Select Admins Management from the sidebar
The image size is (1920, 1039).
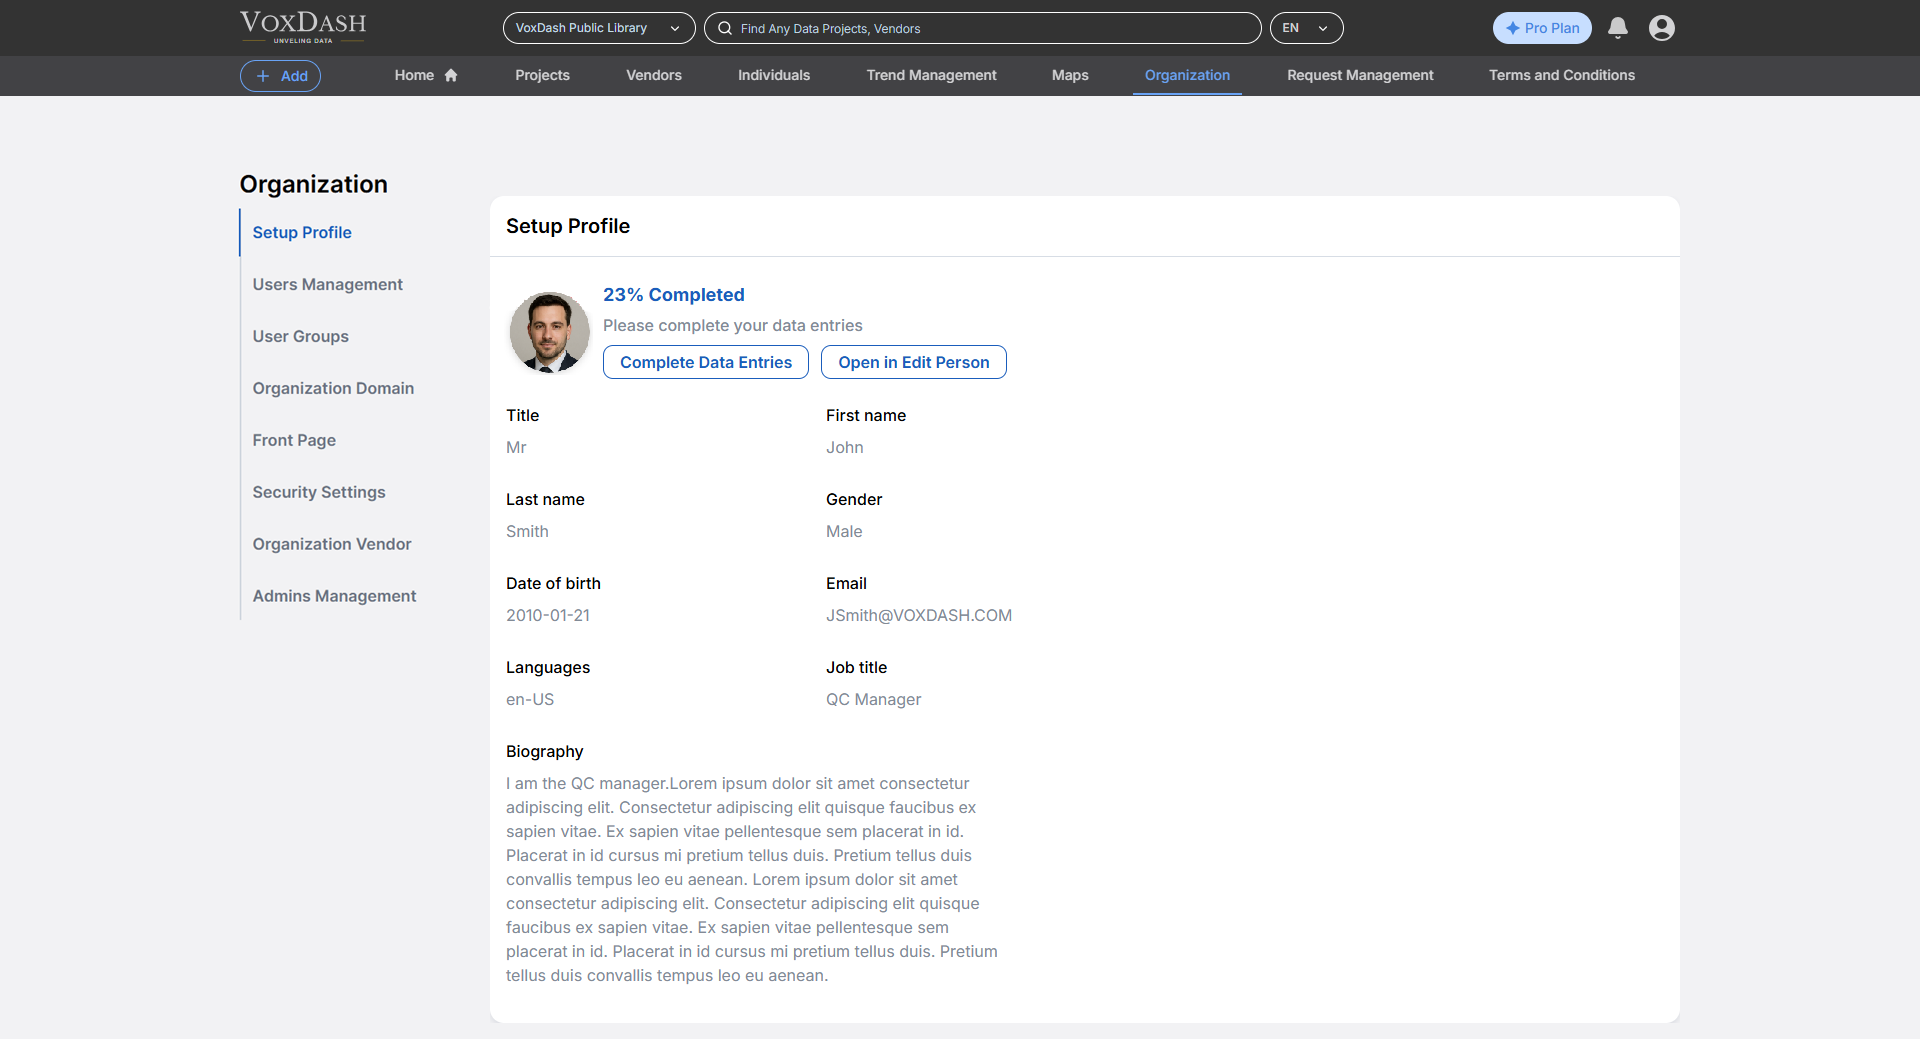(335, 596)
